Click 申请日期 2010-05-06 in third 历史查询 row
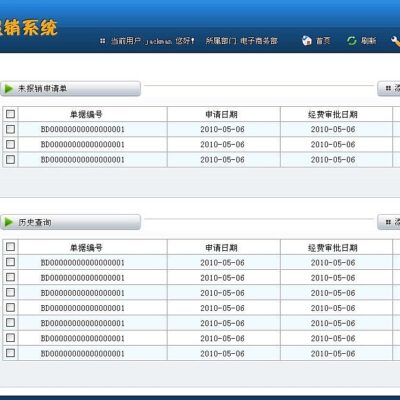This screenshot has height=400, width=400. pos(222,293)
